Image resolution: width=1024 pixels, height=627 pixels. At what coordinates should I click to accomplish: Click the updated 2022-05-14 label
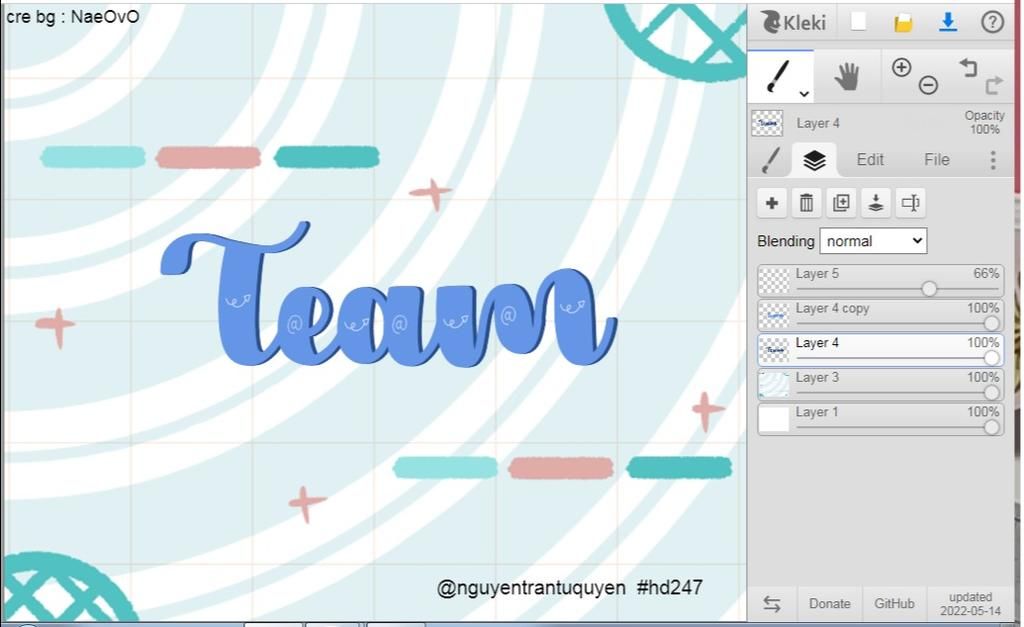tap(970, 604)
